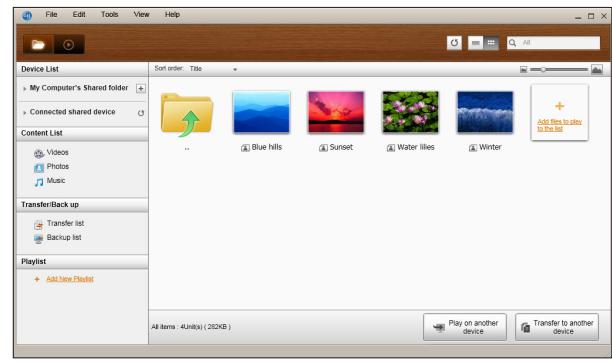Refresh the connected shared devices
Image resolution: width=612 pixels, height=362 pixels.
pos(141,113)
